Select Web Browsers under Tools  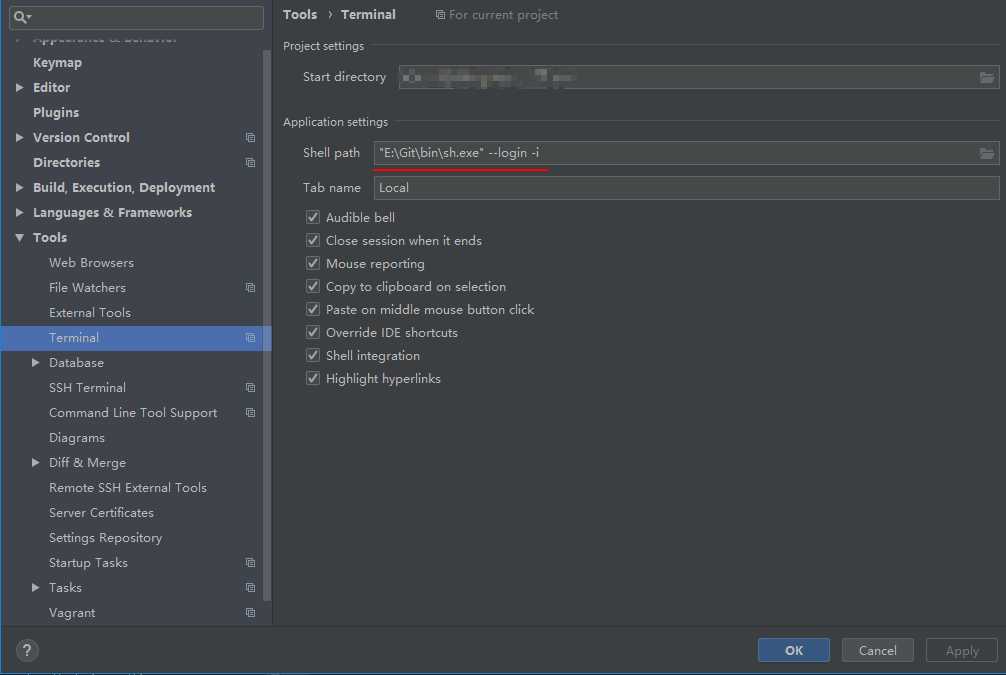[x=91, y=262]
